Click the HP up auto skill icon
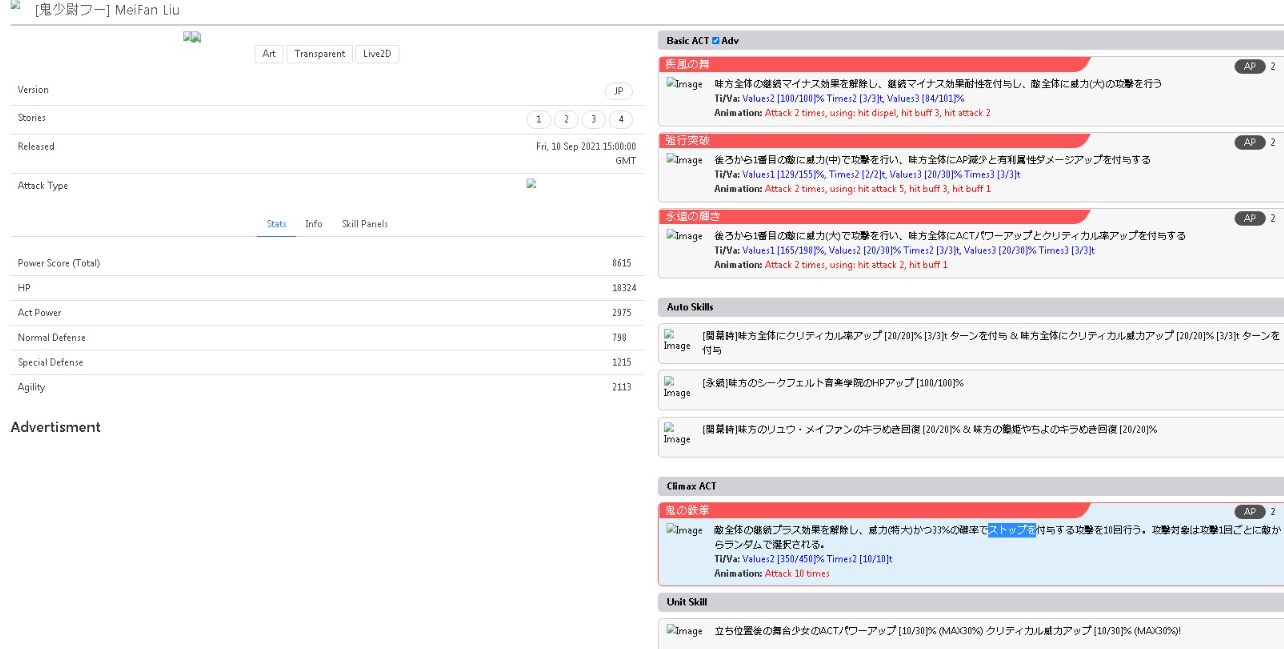The width and height of the screenshot is (1284, 649). coord(677,387)
